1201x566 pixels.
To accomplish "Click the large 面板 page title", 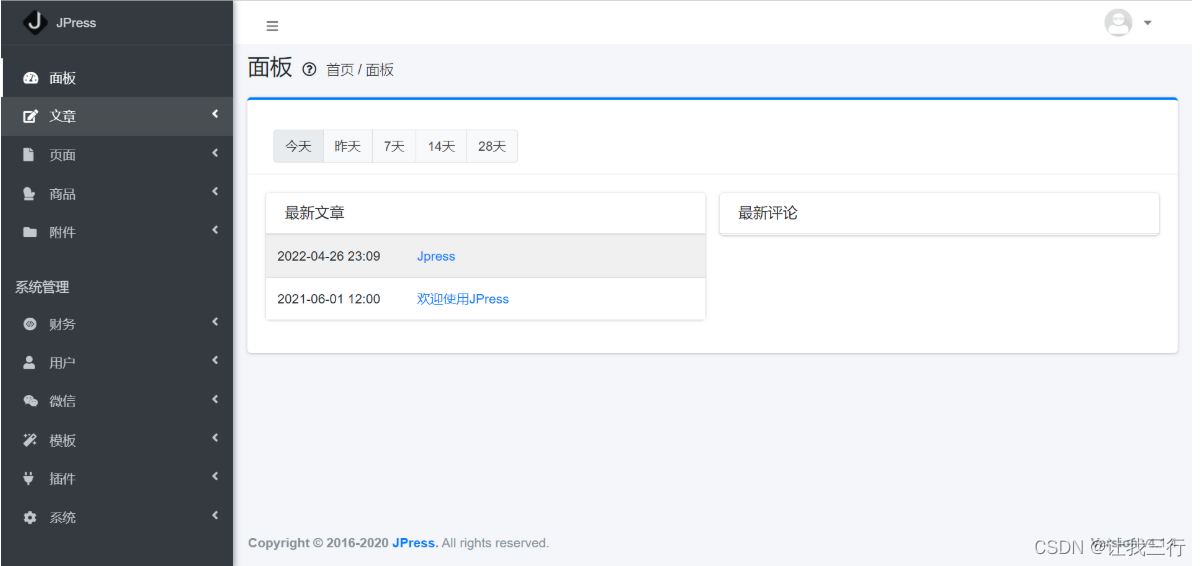I will 270,68.
